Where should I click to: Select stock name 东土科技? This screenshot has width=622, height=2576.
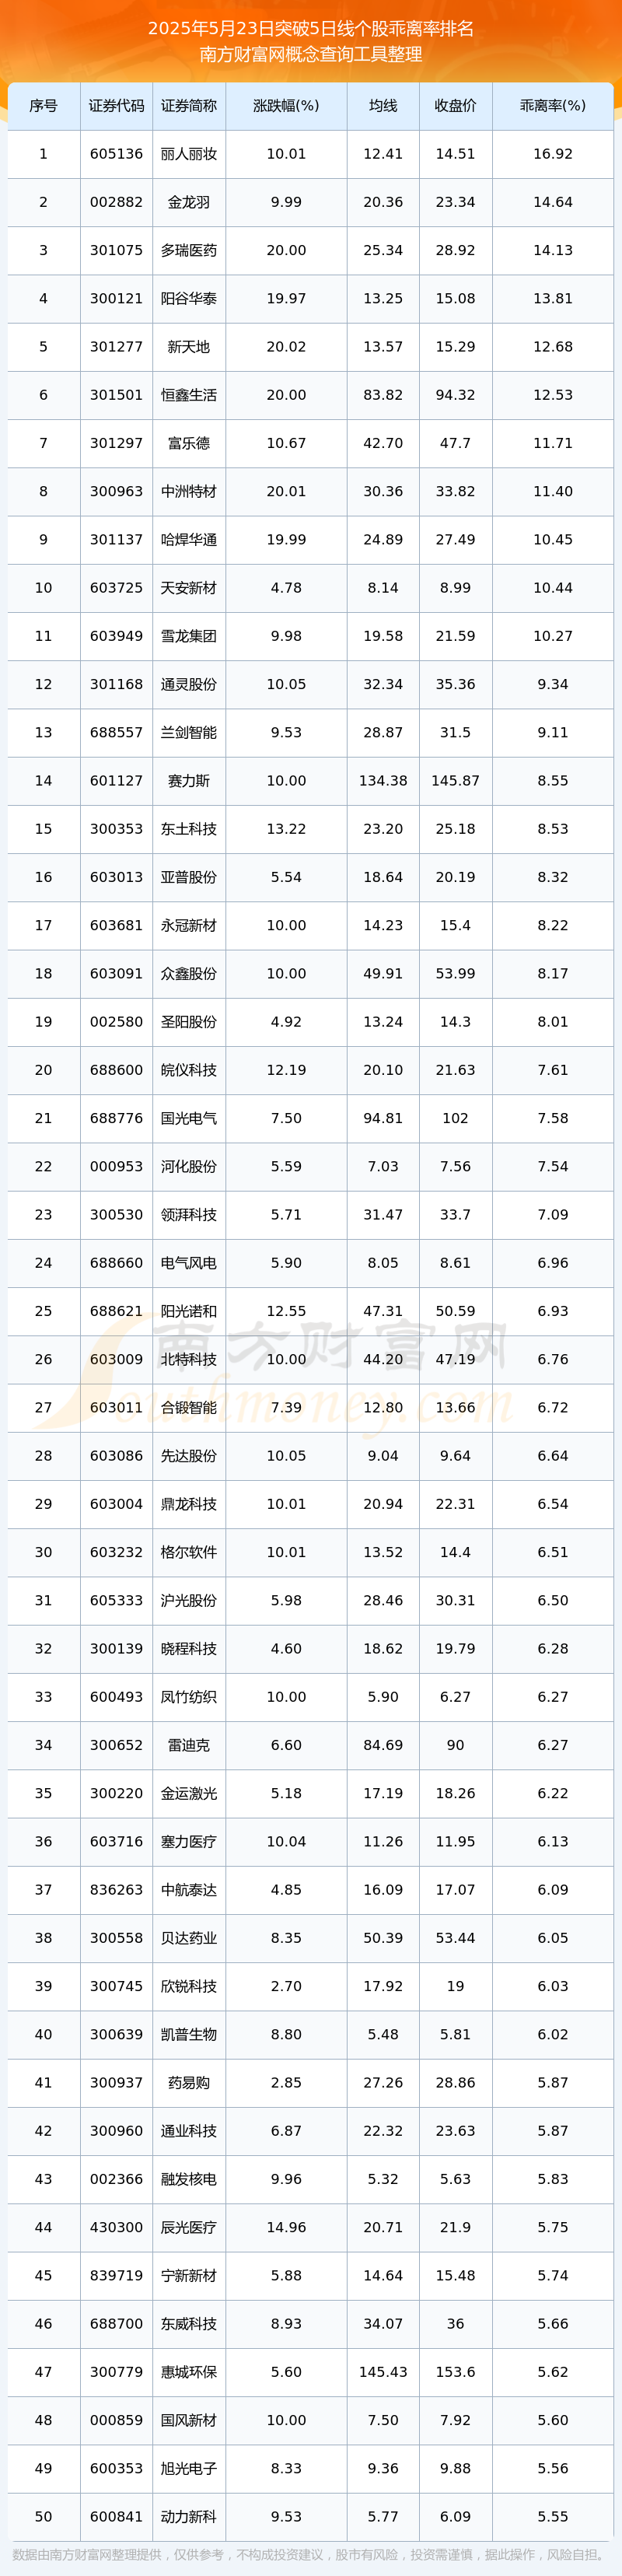(189, 829)
